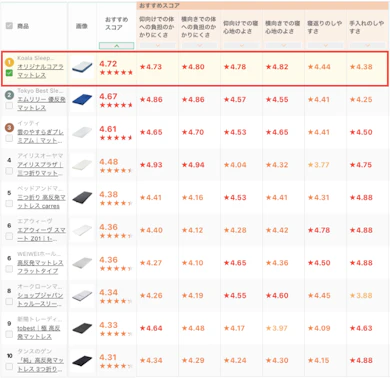Select the overall score 4.61 cell

click(x=116, y=133)
